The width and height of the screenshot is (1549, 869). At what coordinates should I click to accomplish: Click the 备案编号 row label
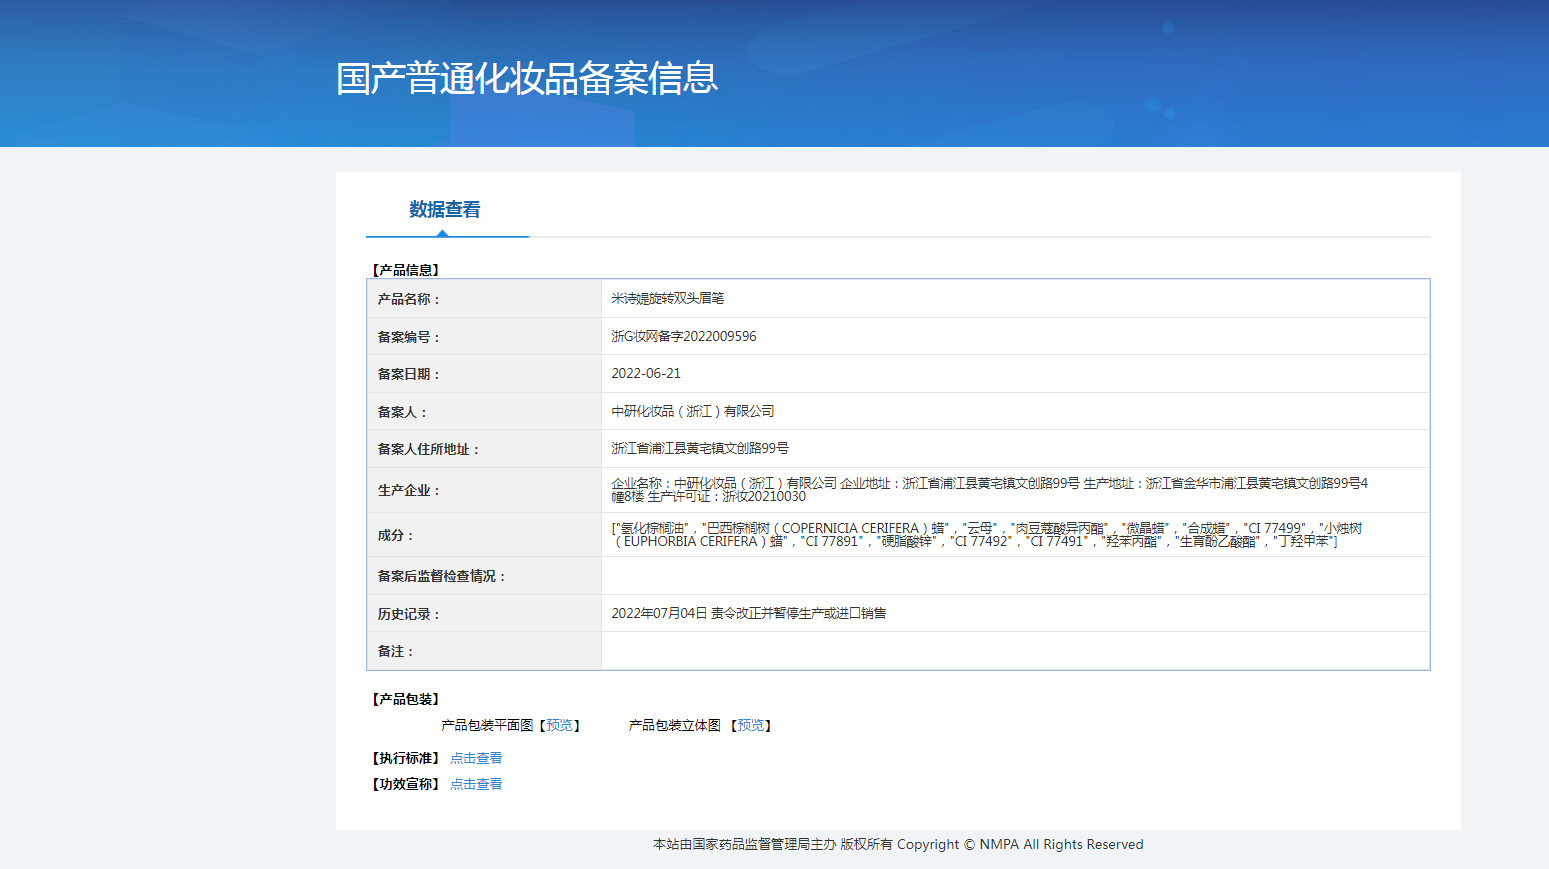408,337
